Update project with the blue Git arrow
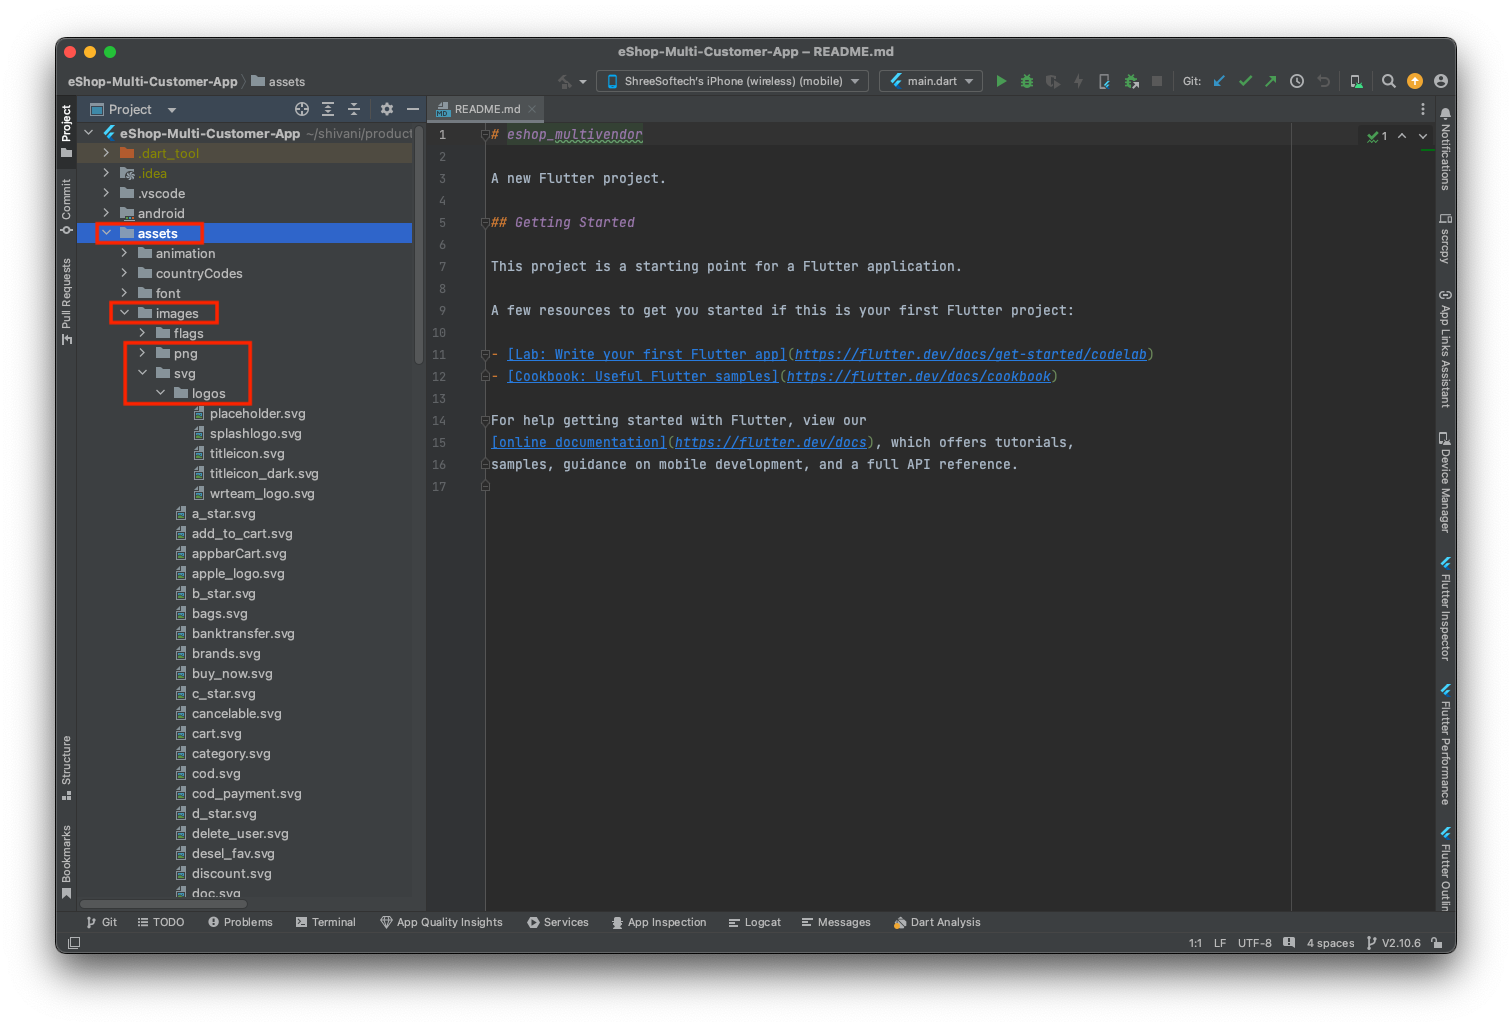The image size is (1512, 1027). click(x=1219, y=81)
